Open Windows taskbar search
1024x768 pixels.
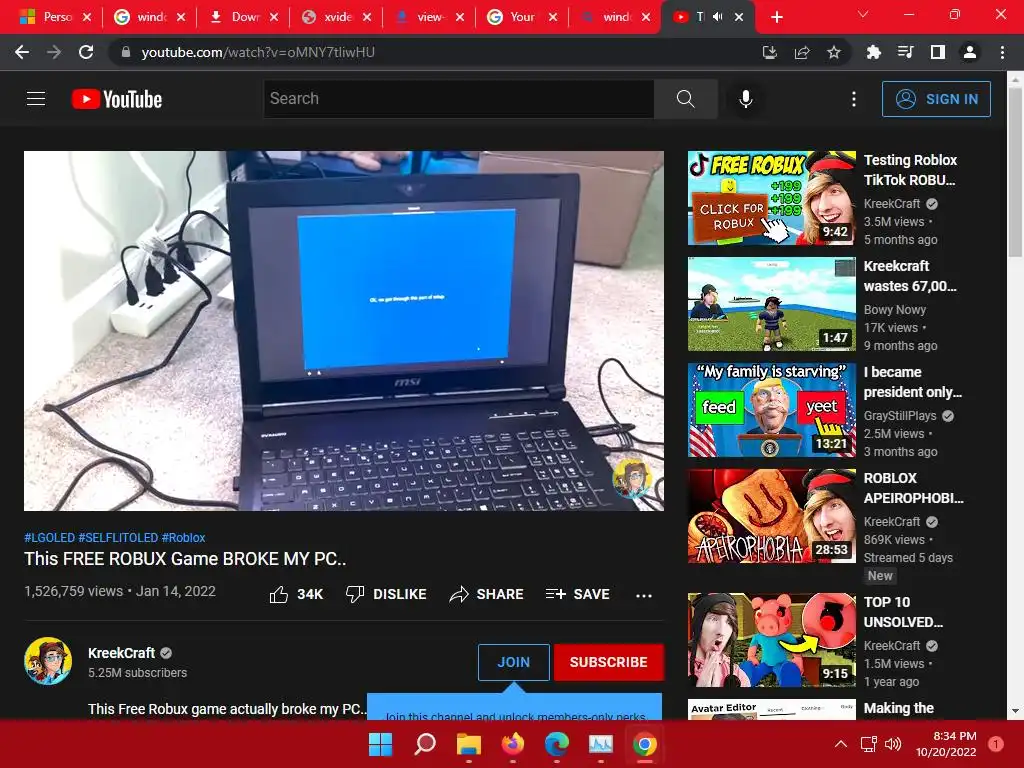(425, 744)
